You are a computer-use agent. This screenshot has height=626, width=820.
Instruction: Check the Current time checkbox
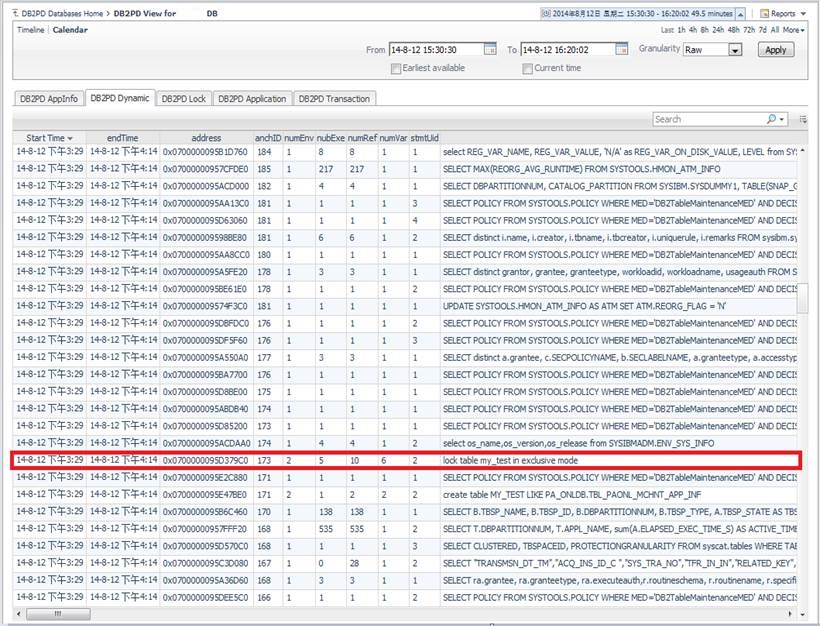(x=527, y=68)
